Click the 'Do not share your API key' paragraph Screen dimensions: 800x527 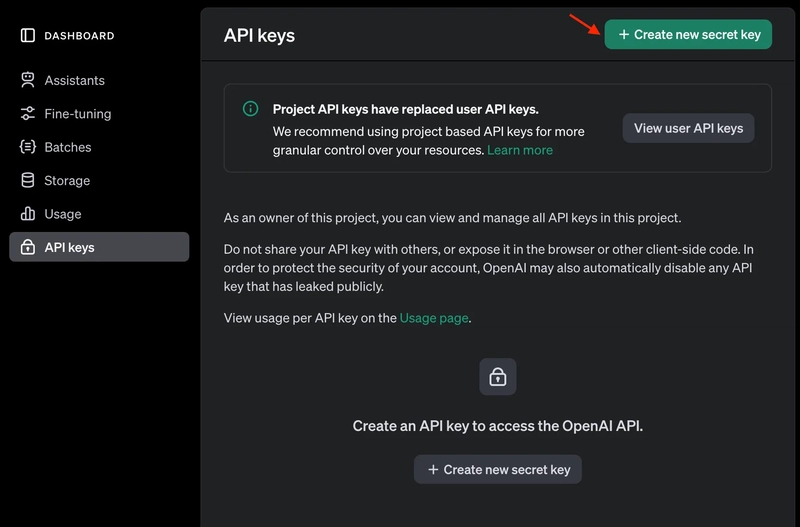click(488, 268)
